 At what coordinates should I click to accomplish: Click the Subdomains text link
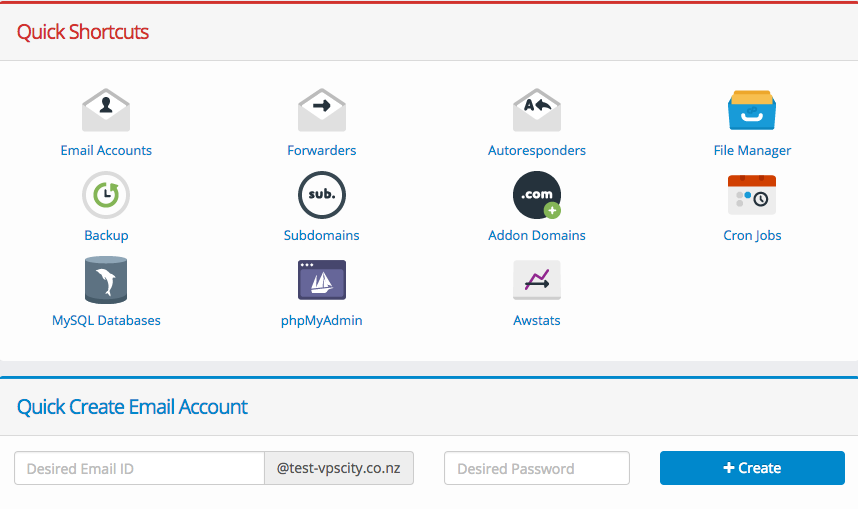[x=321, y=235]
